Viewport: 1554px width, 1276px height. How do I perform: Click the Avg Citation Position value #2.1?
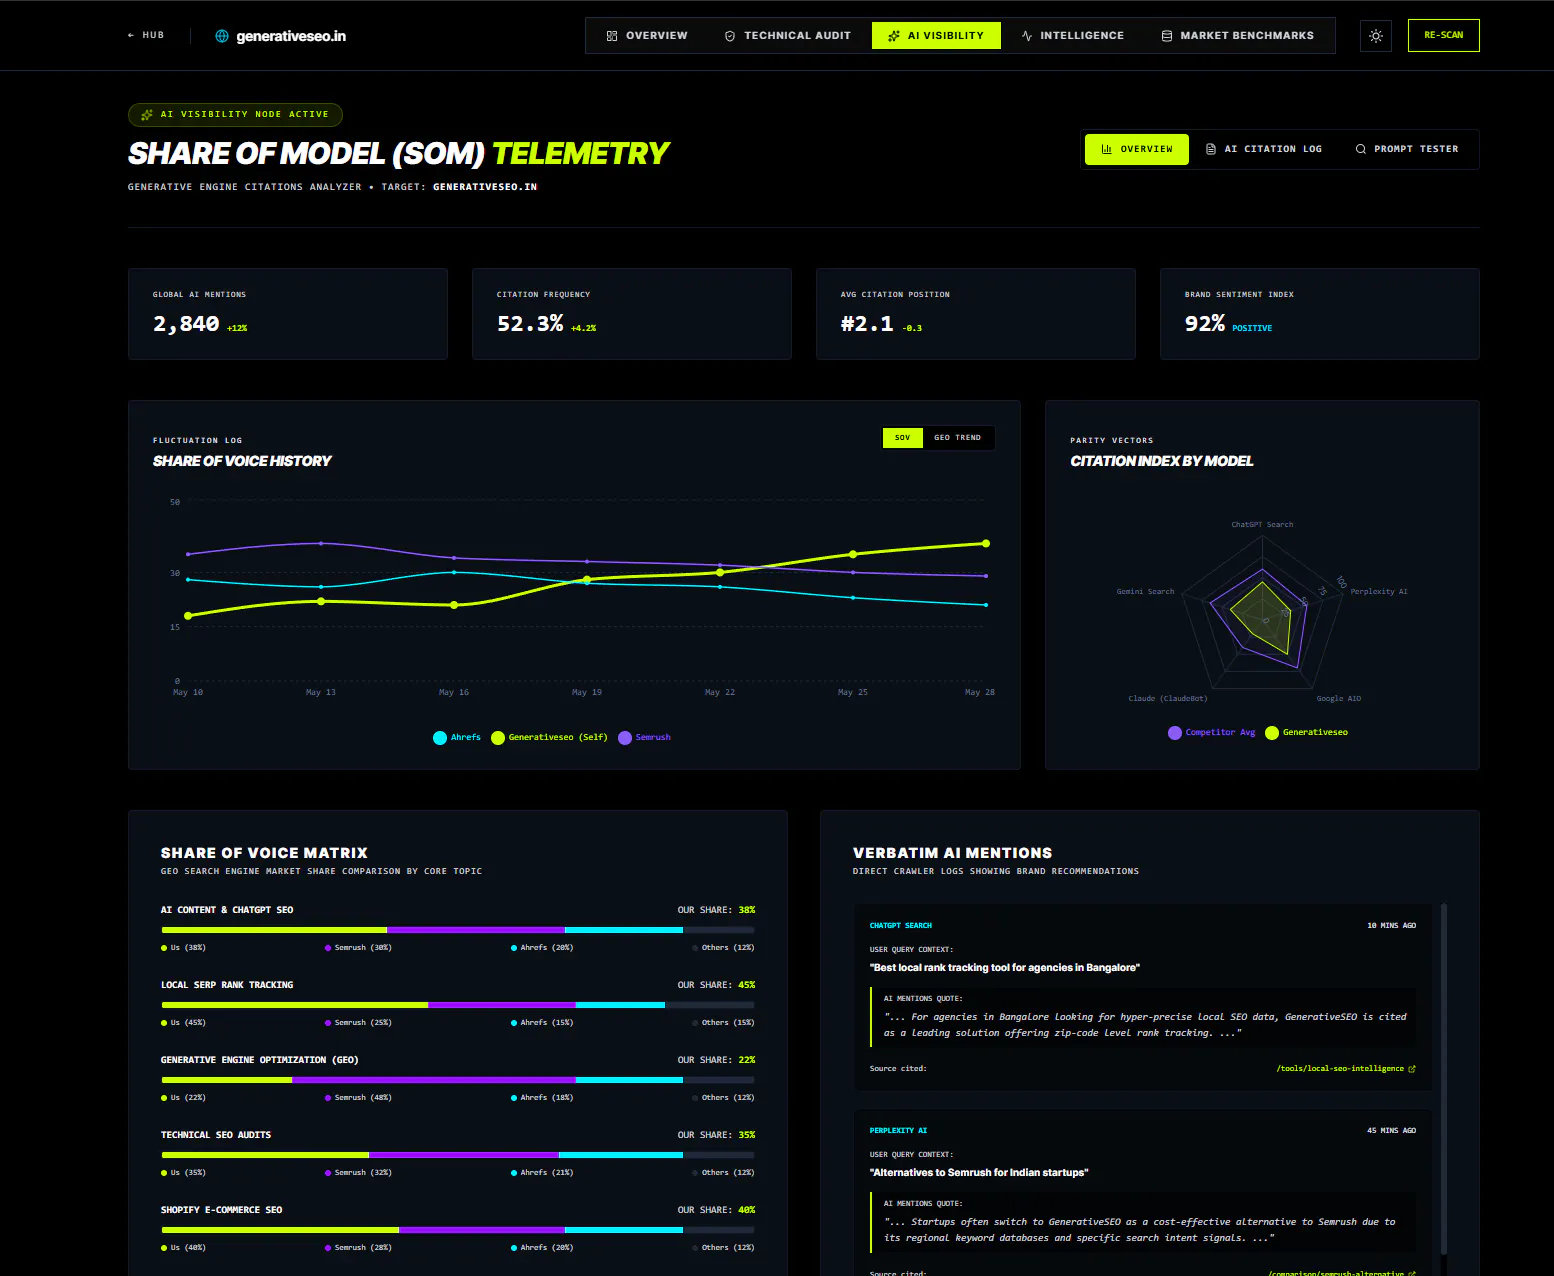867,324
